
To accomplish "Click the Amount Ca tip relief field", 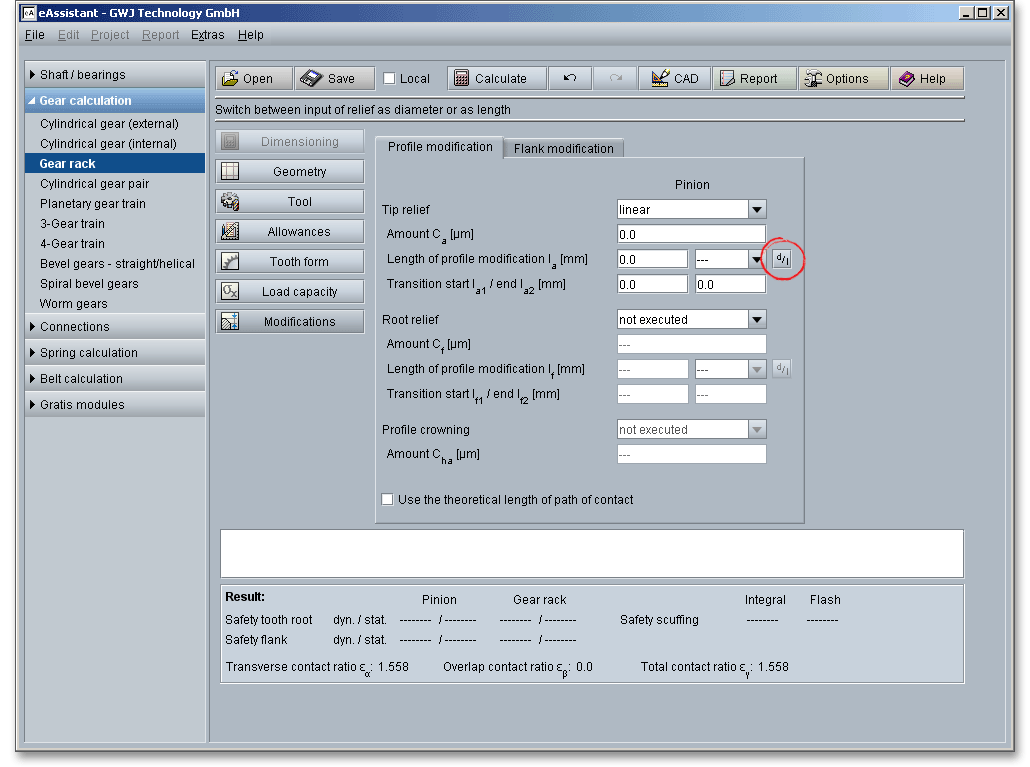I will [691, 234].
